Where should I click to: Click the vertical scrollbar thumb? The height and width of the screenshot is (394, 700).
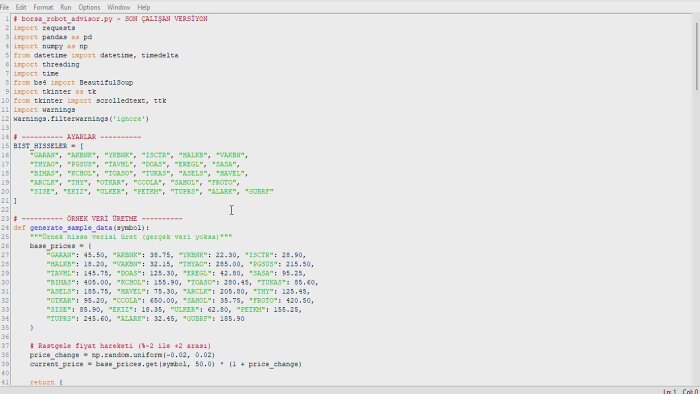click(x=696, y=56)
